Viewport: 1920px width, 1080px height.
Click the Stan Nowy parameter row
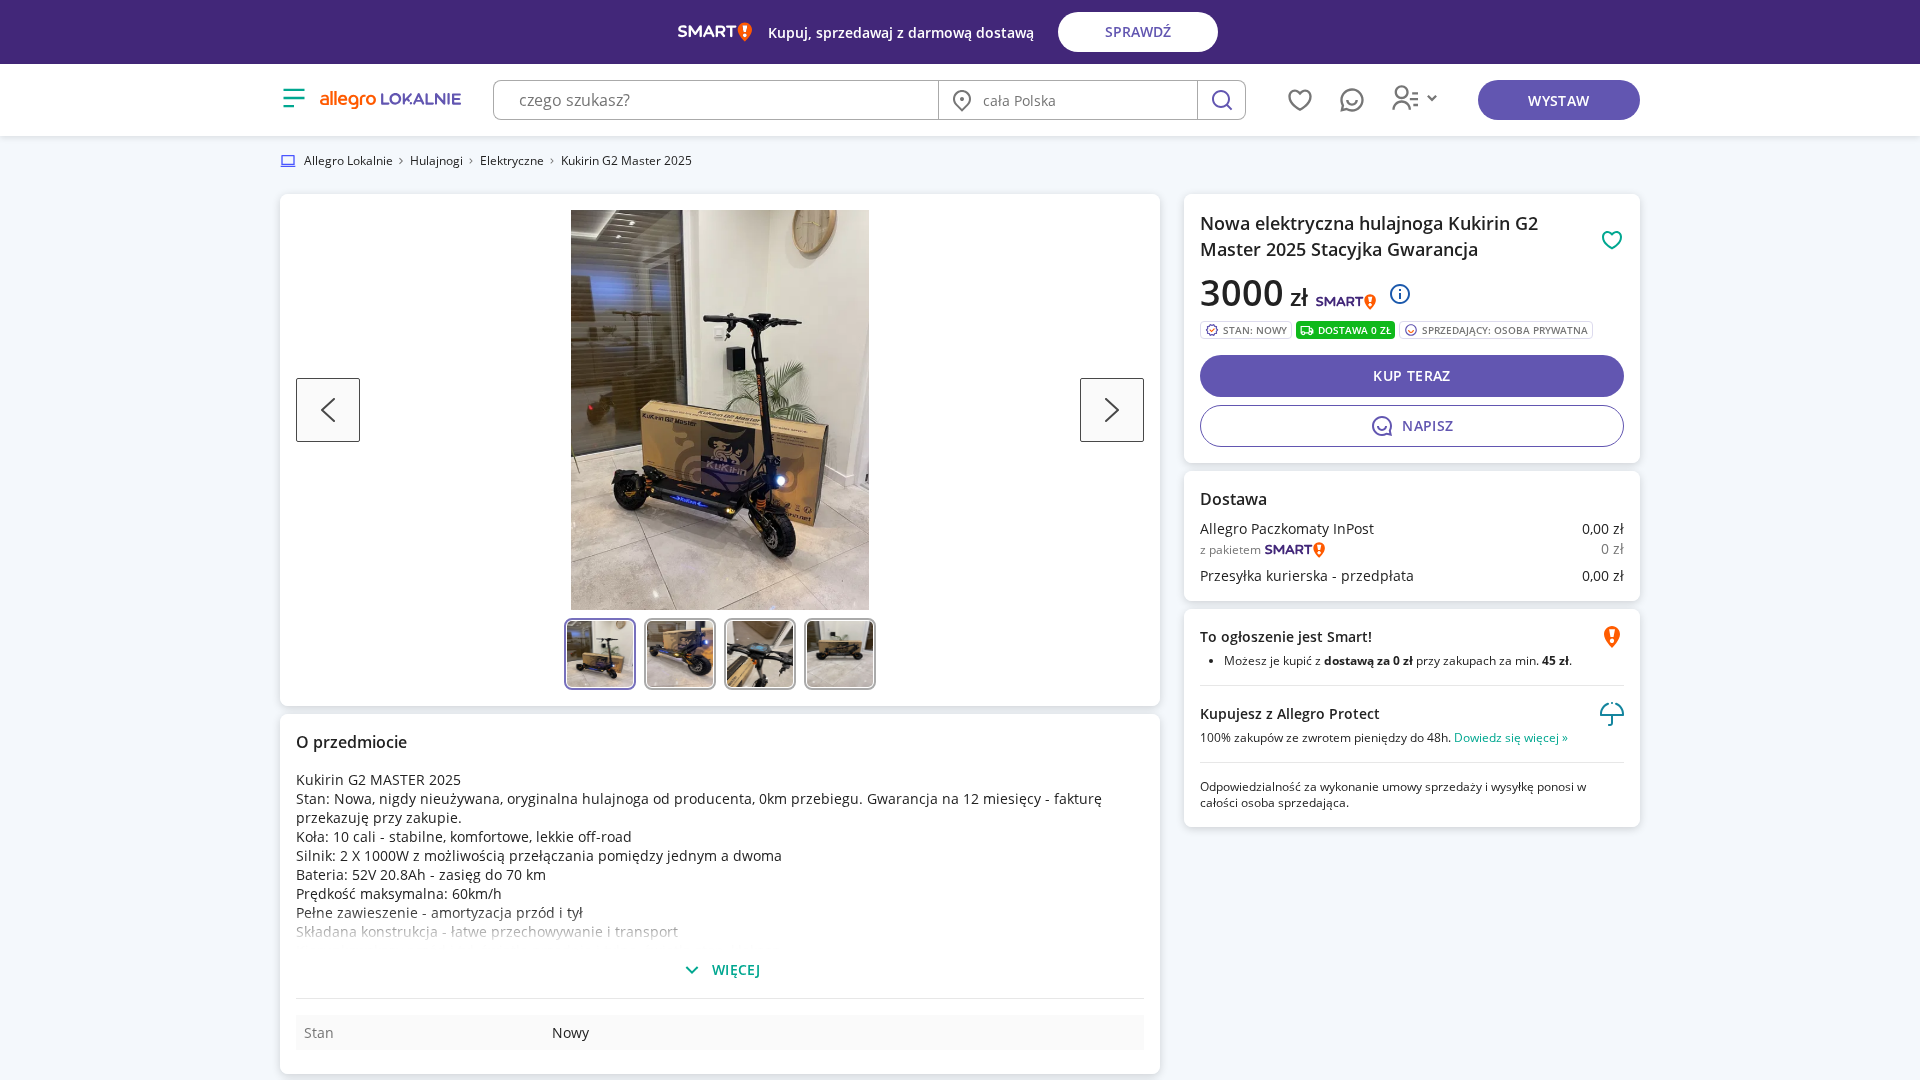(720, 1033)
